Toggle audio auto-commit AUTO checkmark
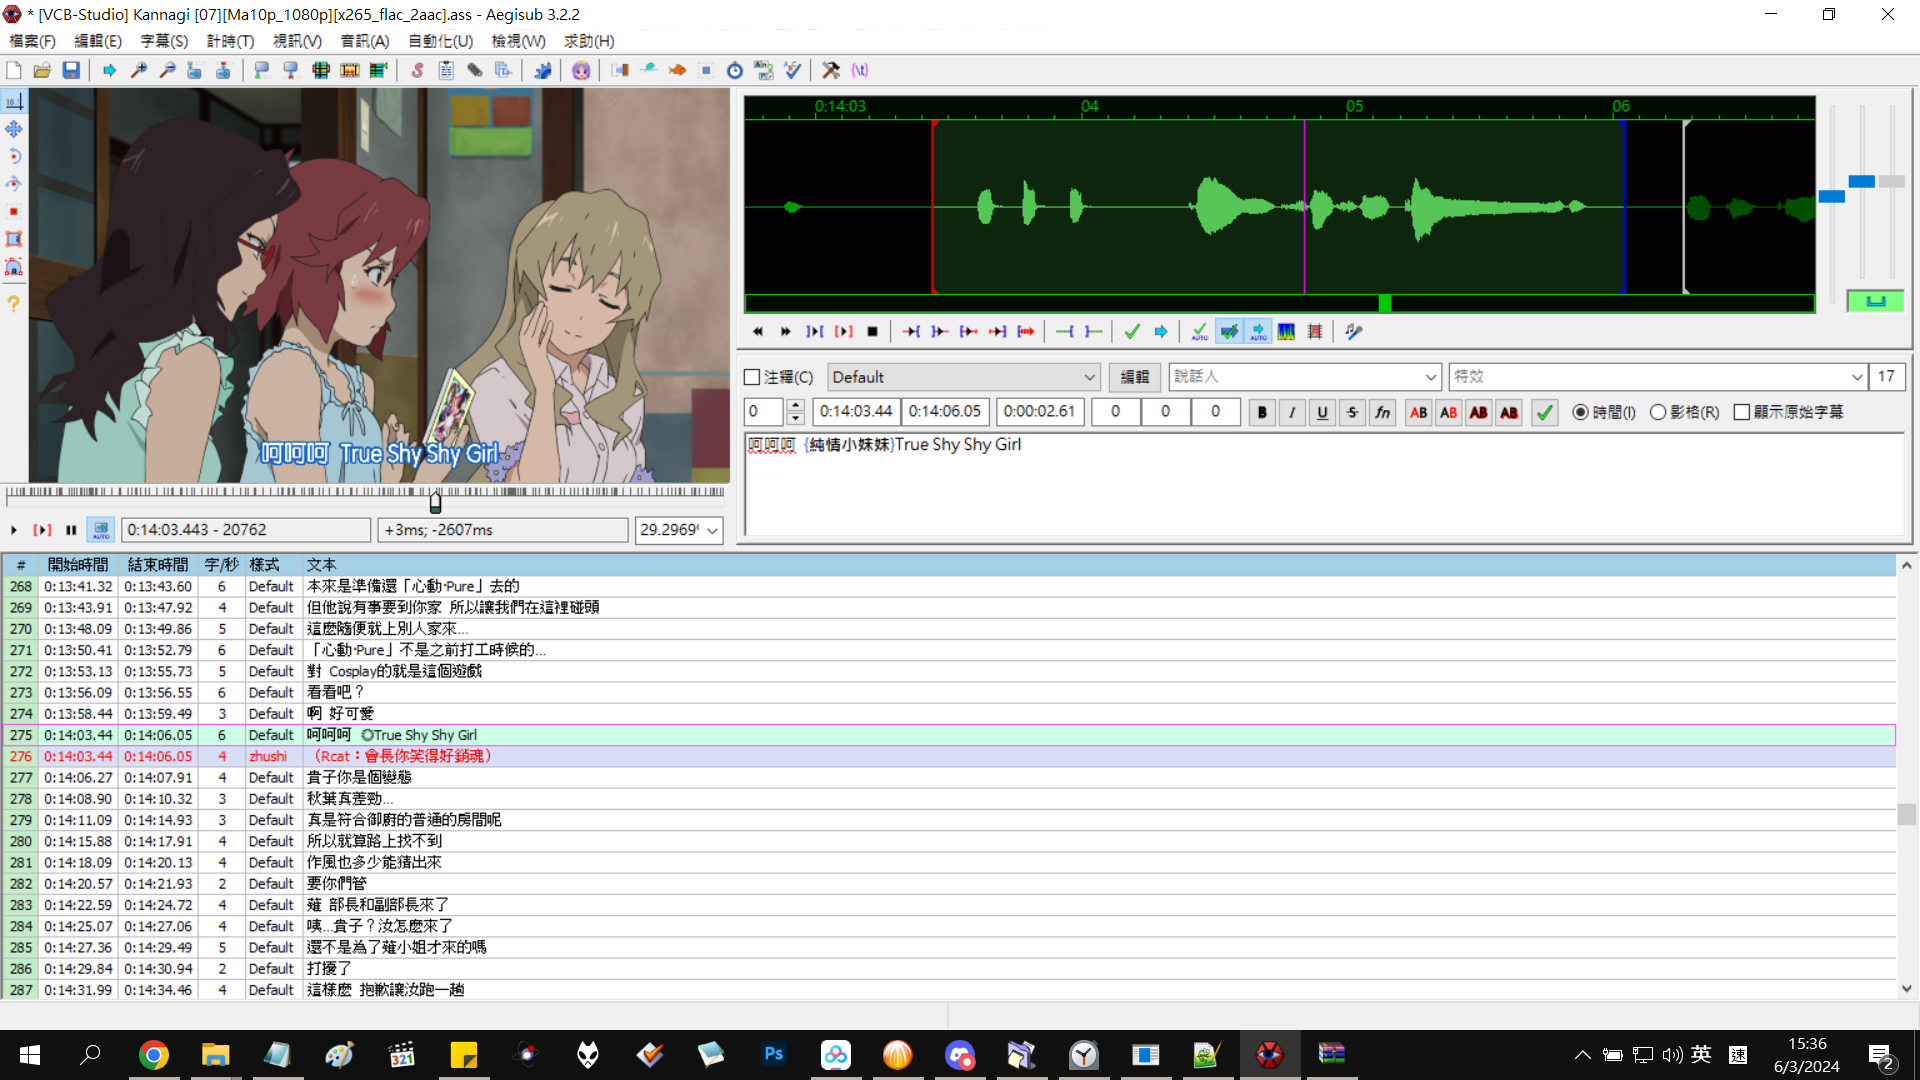Screen dimensions: 1920x1080 pyautogui.click(x=1200, y=331)
